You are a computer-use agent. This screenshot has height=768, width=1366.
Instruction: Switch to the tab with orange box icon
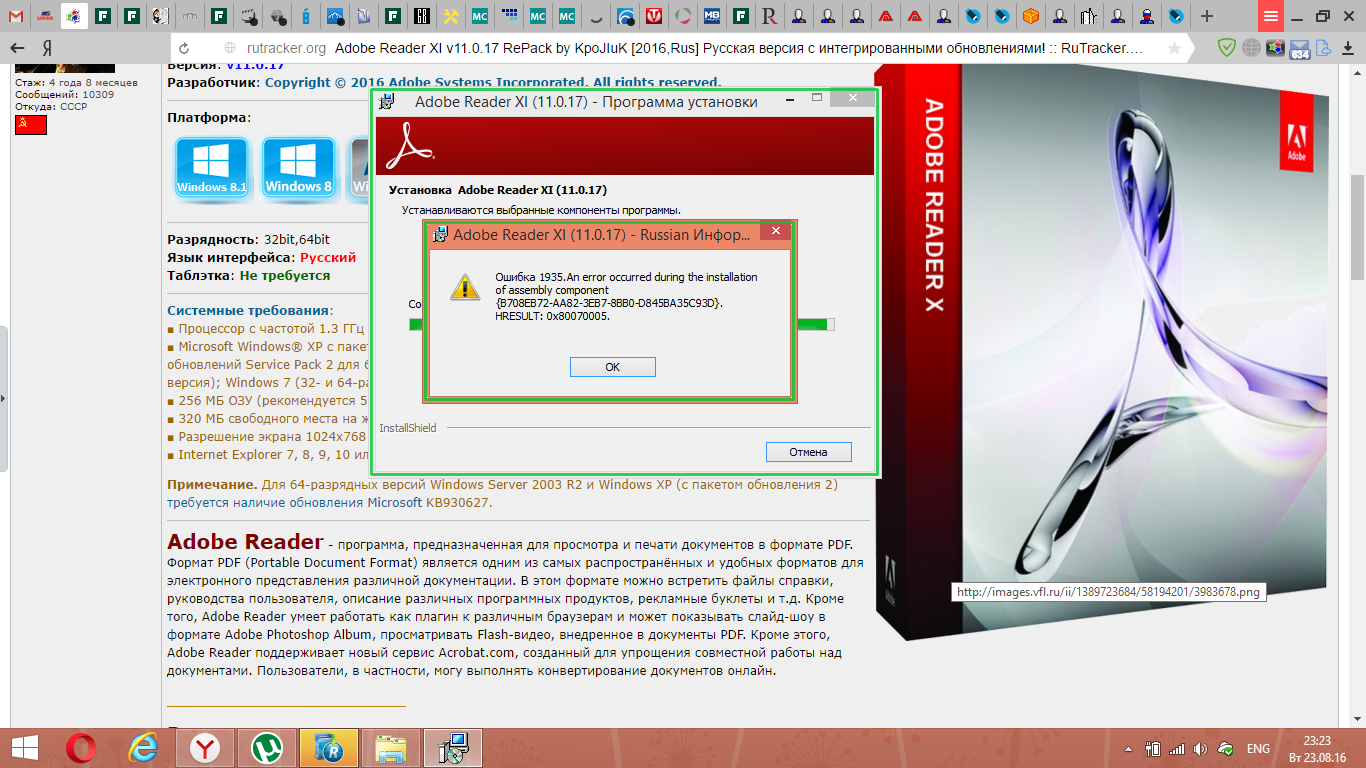click(1031, 16)
